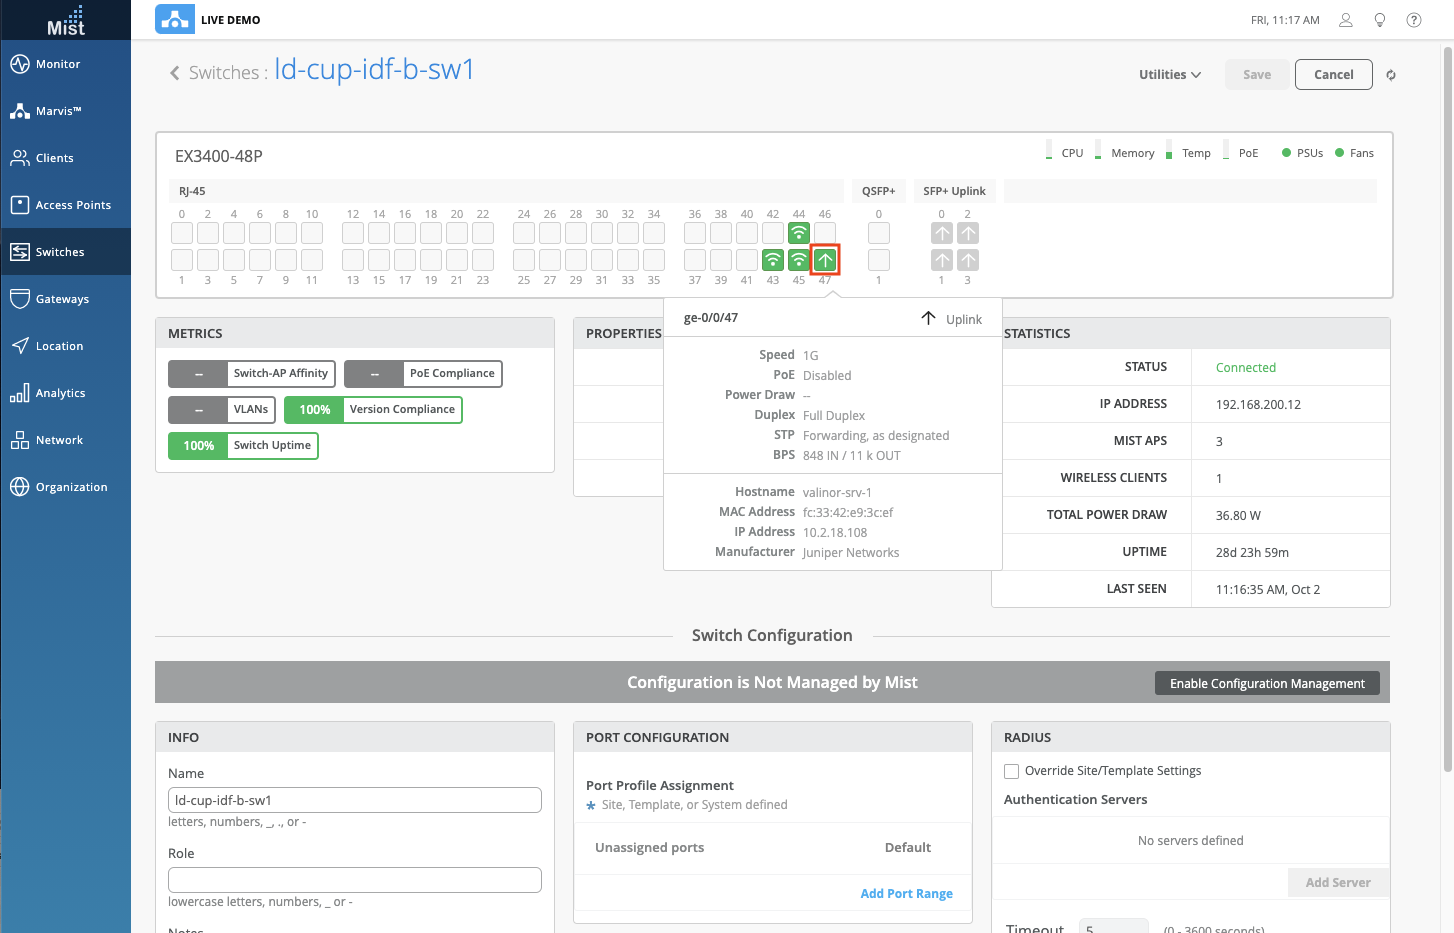Click the Switch-AP Affinity metric badge
This screenshot has width=1454, height=933.
pos(251,374)
